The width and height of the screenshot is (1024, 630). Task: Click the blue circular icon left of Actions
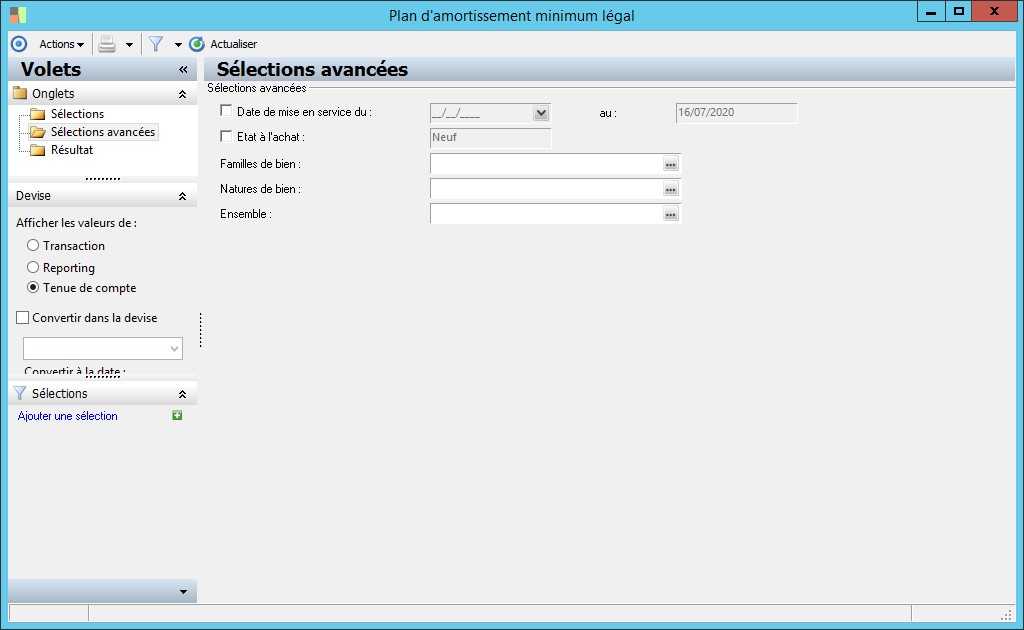[19, 44]
